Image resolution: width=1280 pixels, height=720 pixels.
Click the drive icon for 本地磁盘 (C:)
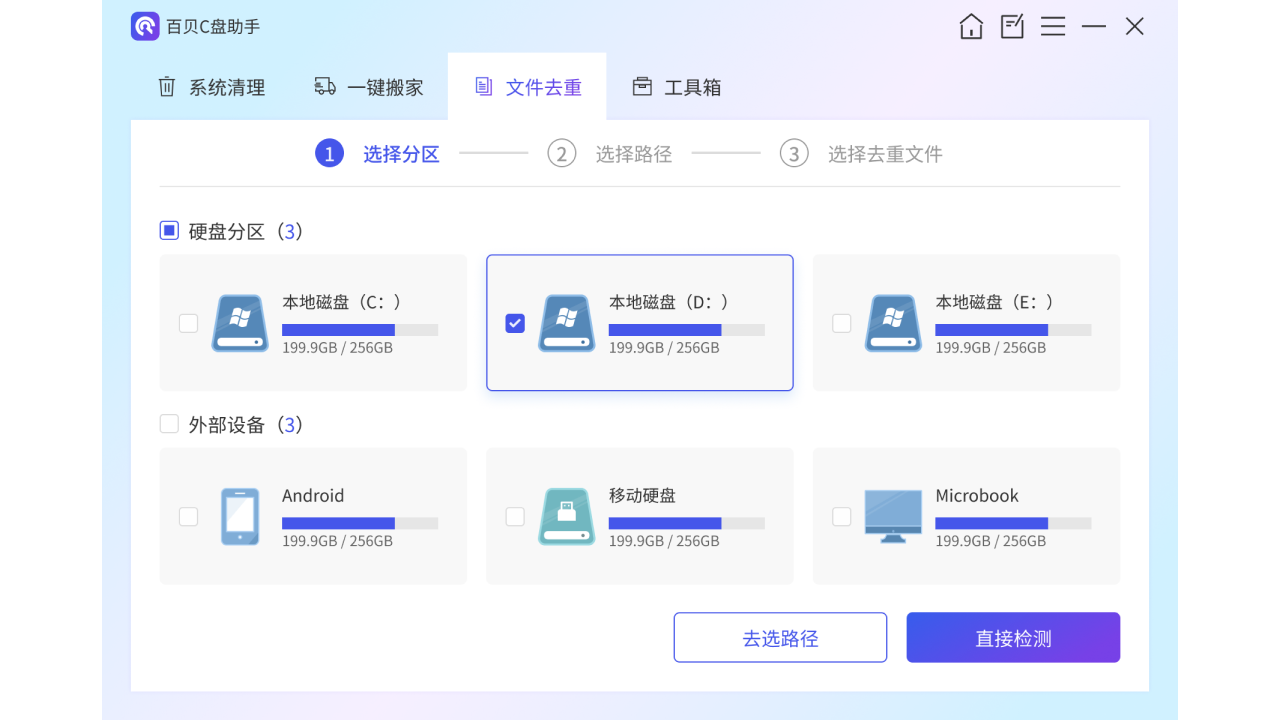coord(240,323)
